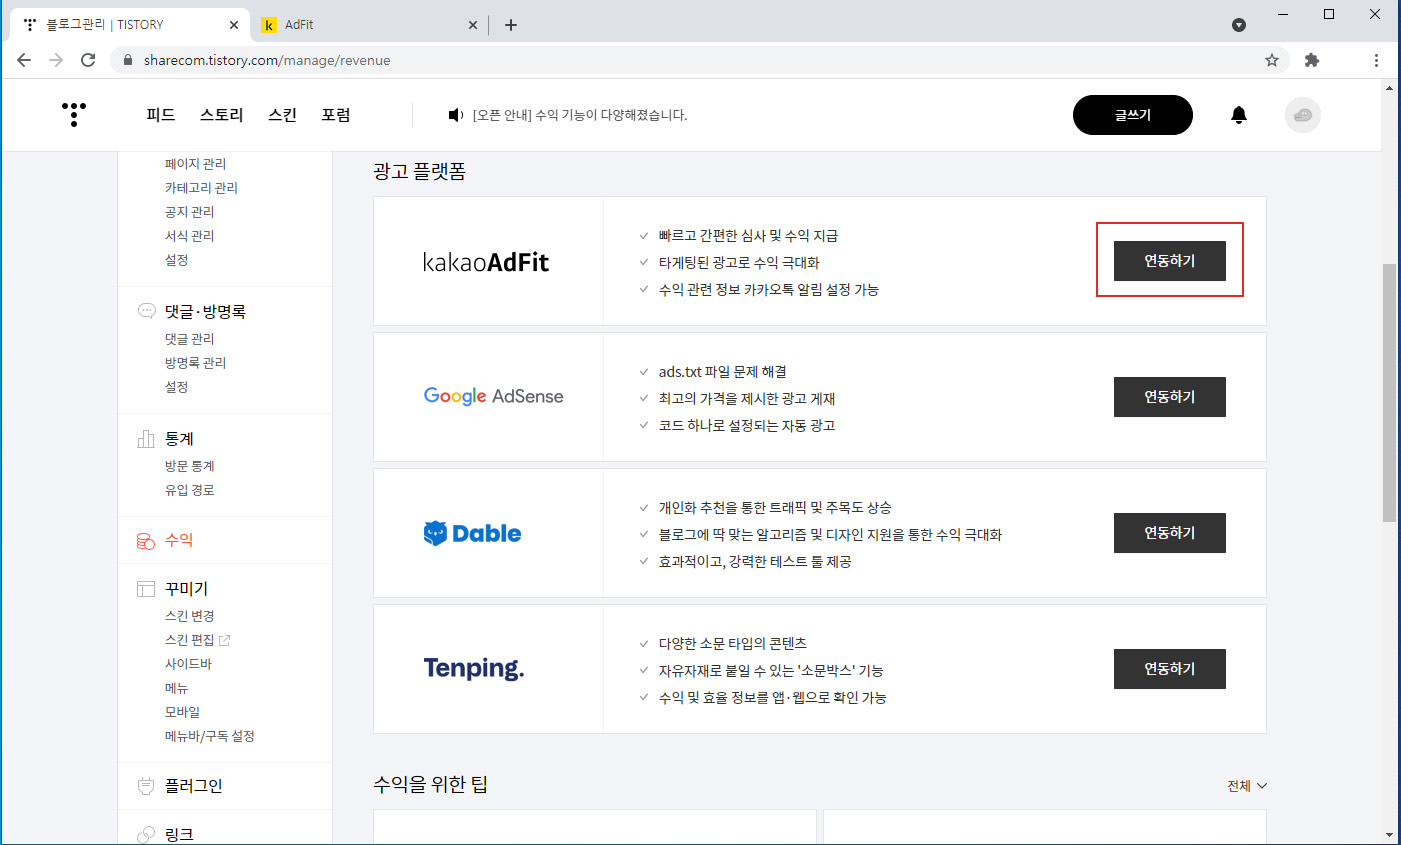The image size is (1401, 845).
Task: Open 메뉴 under 꾸미기
Action: 176,688
